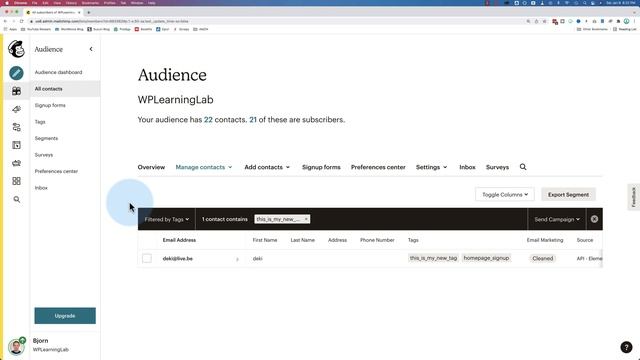Click Bjorn's profile avatar
Viewport: 640px width, 360px height.
[16, 346]
